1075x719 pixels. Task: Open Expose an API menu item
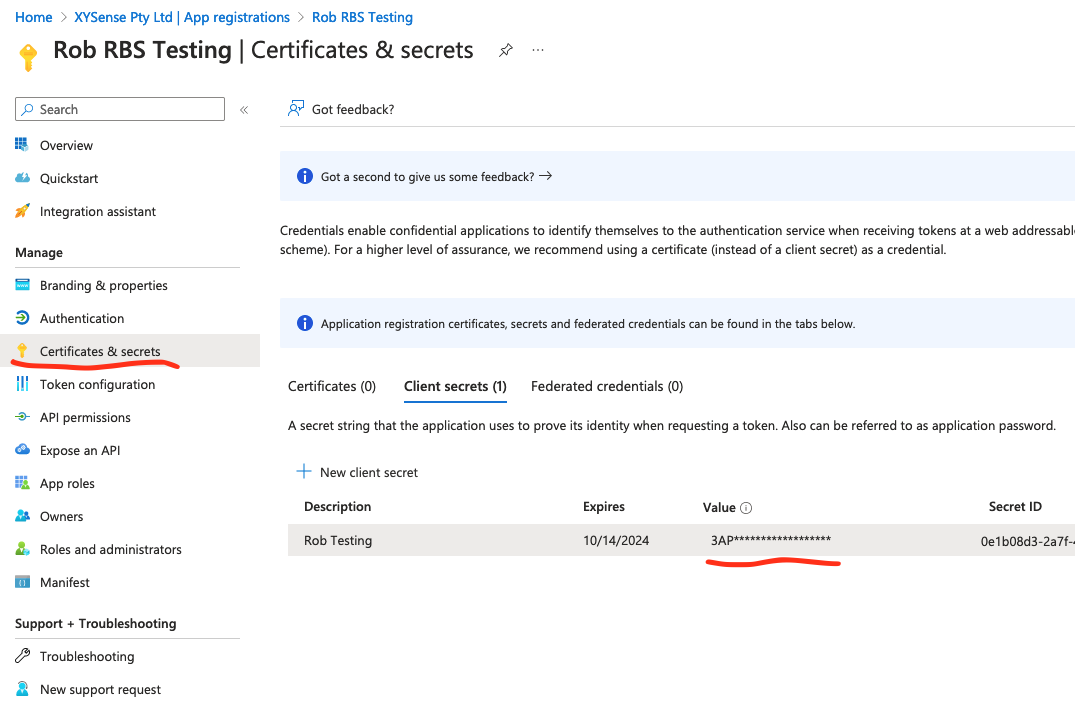[80, 450]
